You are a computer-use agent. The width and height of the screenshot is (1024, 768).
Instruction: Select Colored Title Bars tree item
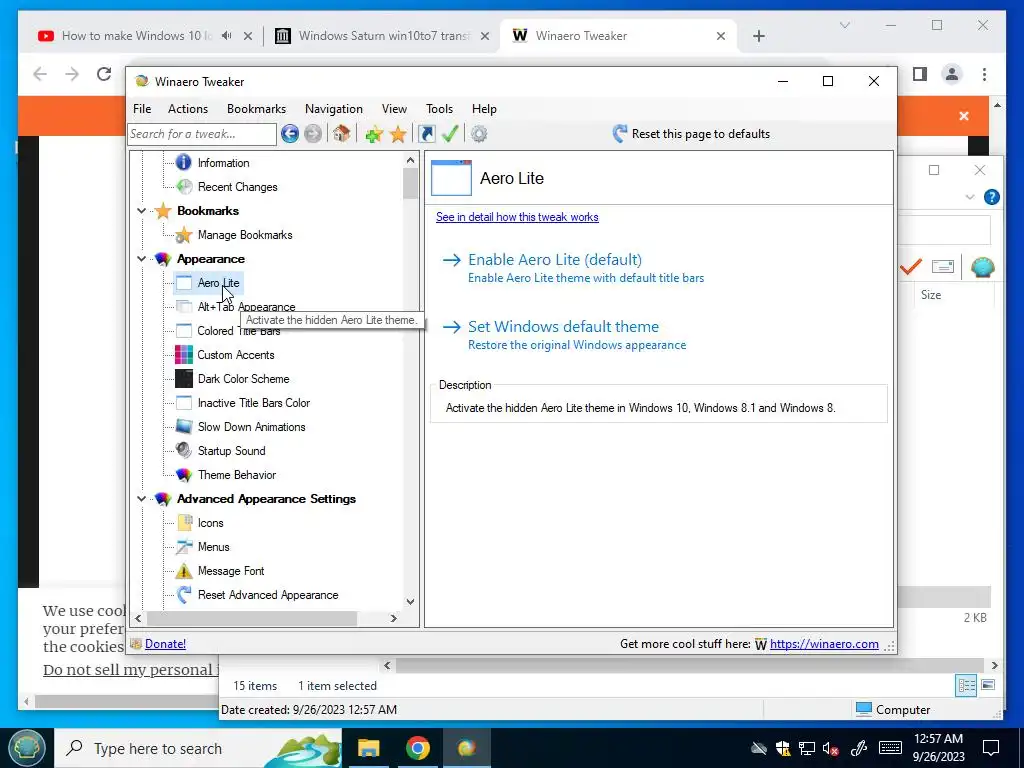coord(238,330)
